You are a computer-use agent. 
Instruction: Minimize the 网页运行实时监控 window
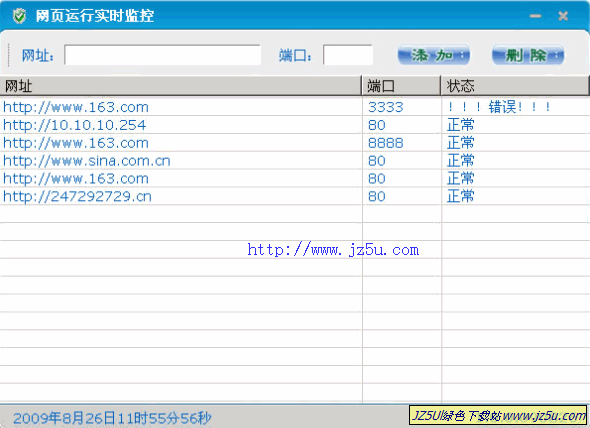(535, 16)
